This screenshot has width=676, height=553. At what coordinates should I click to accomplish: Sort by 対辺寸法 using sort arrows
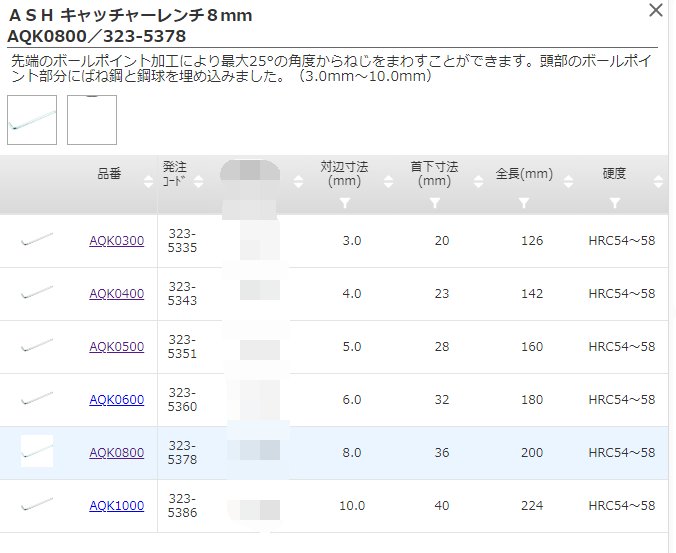387,181
